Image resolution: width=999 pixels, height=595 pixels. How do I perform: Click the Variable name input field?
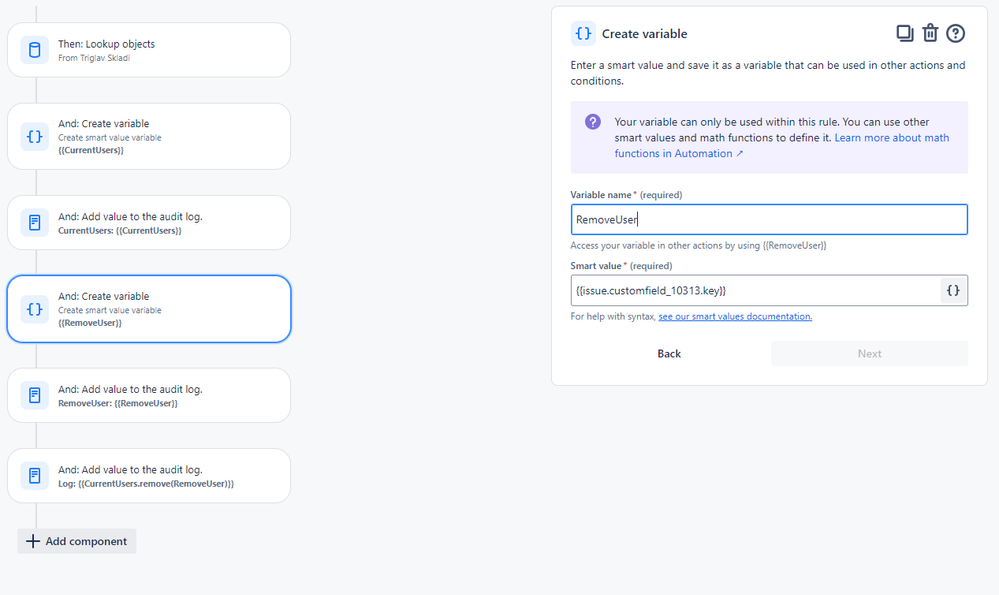point(768,220)
